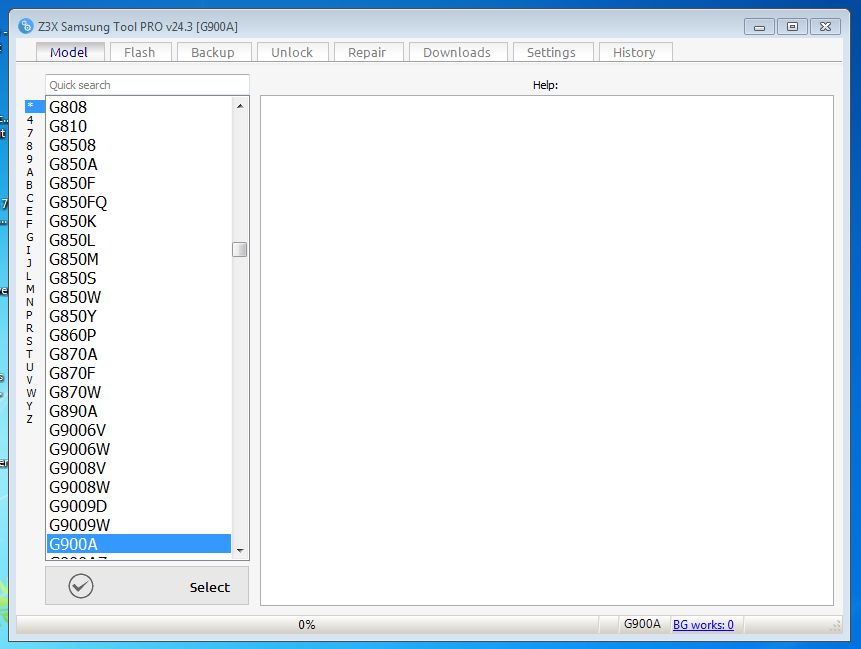This screenshot has width=861, height=649.
Task: Select the Model tab
Action: (x=70, y=52)
